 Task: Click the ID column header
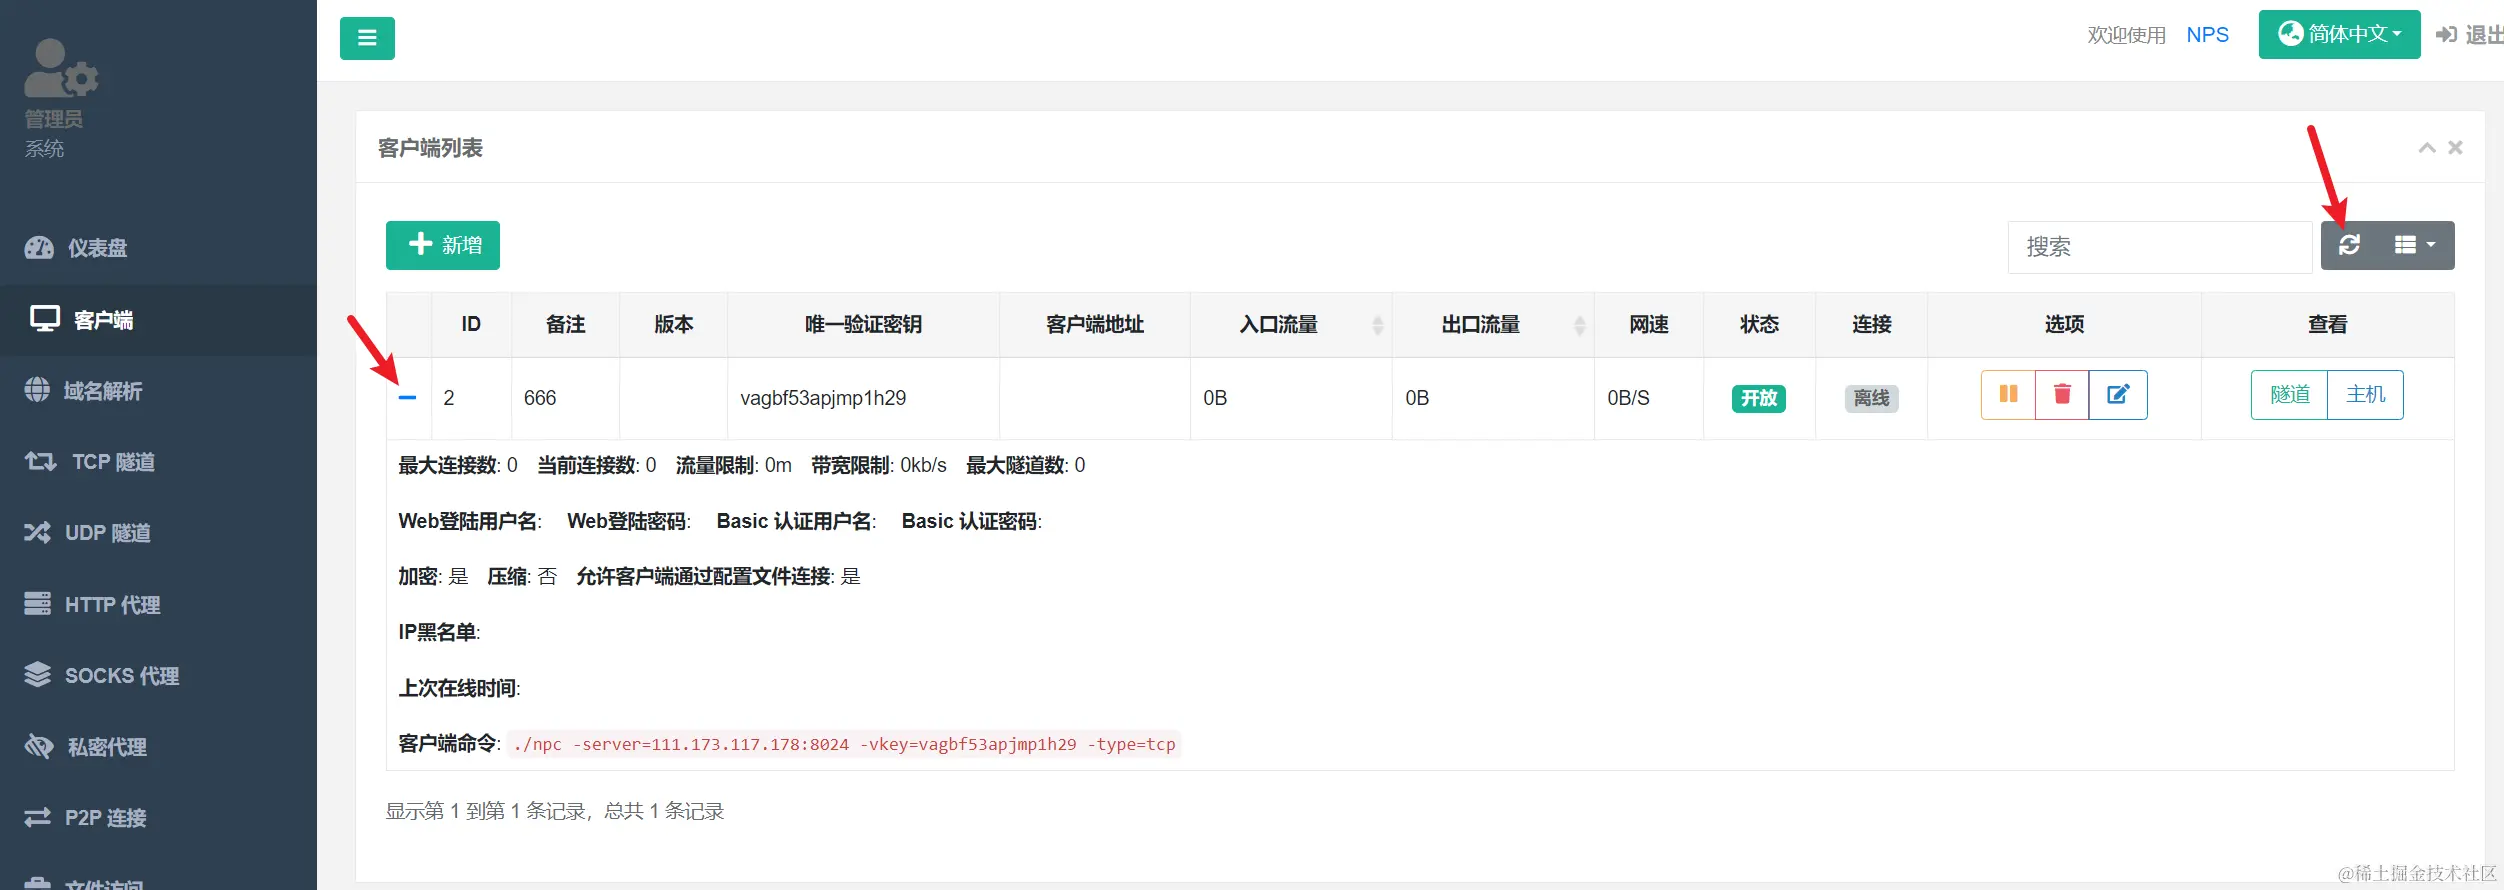[471, 325]
